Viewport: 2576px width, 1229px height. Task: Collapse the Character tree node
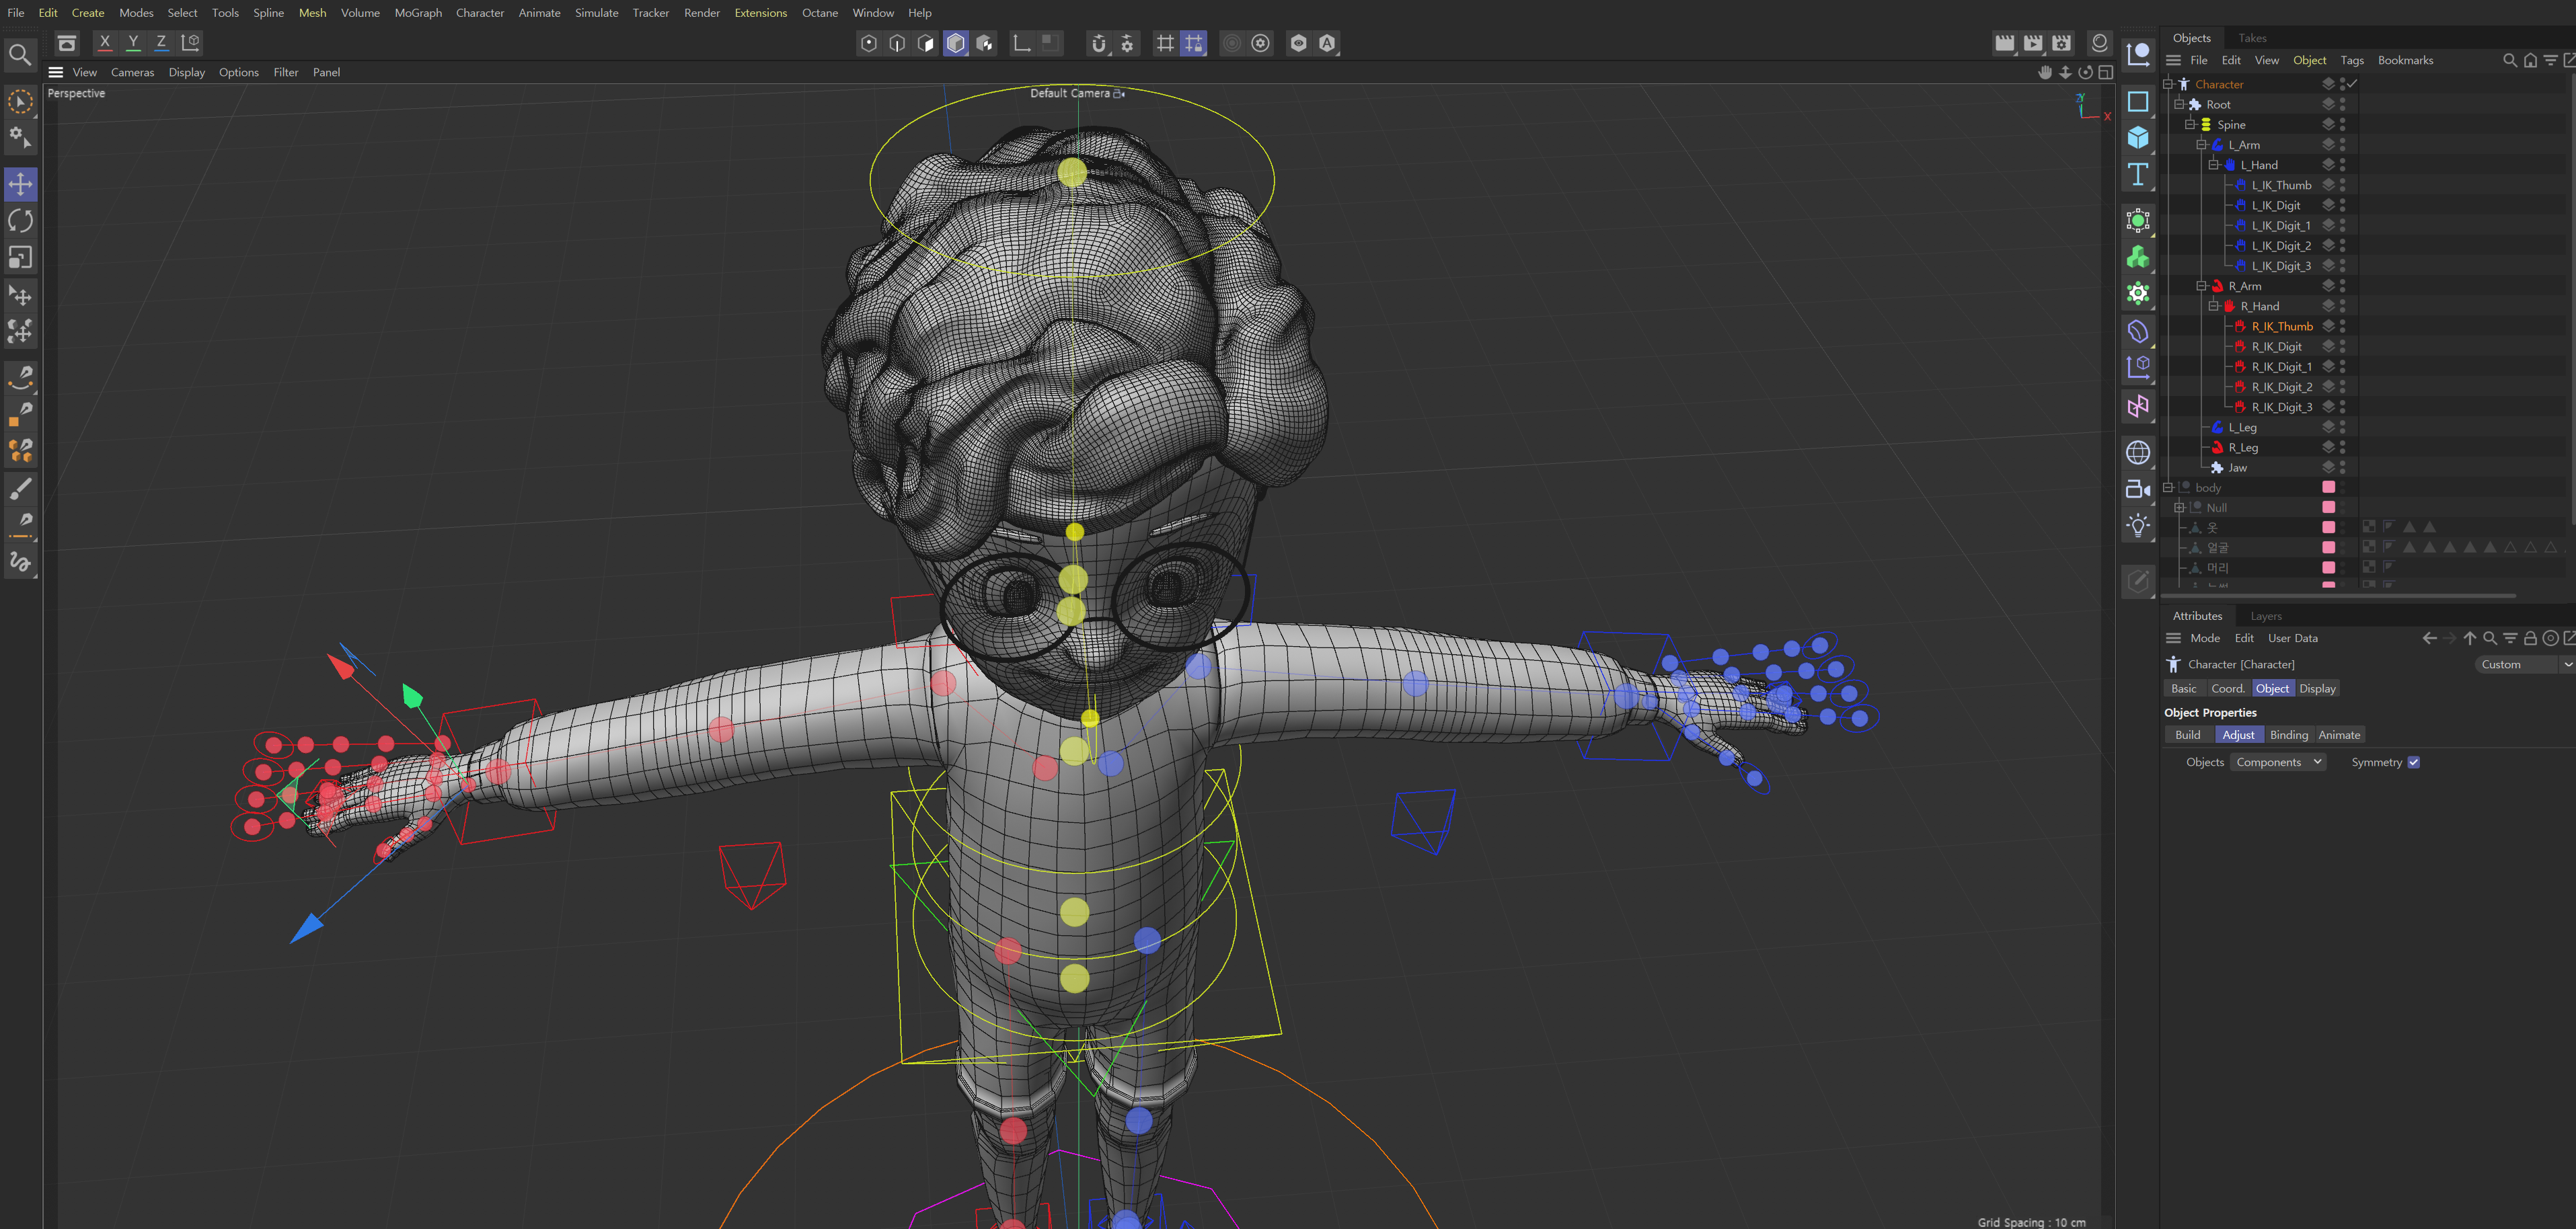pyautogui.click(x=2168, y=84)
